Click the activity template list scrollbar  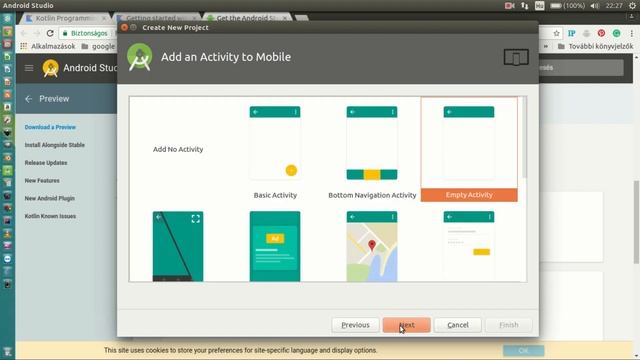pyautogui.click(x=524, y=137)
